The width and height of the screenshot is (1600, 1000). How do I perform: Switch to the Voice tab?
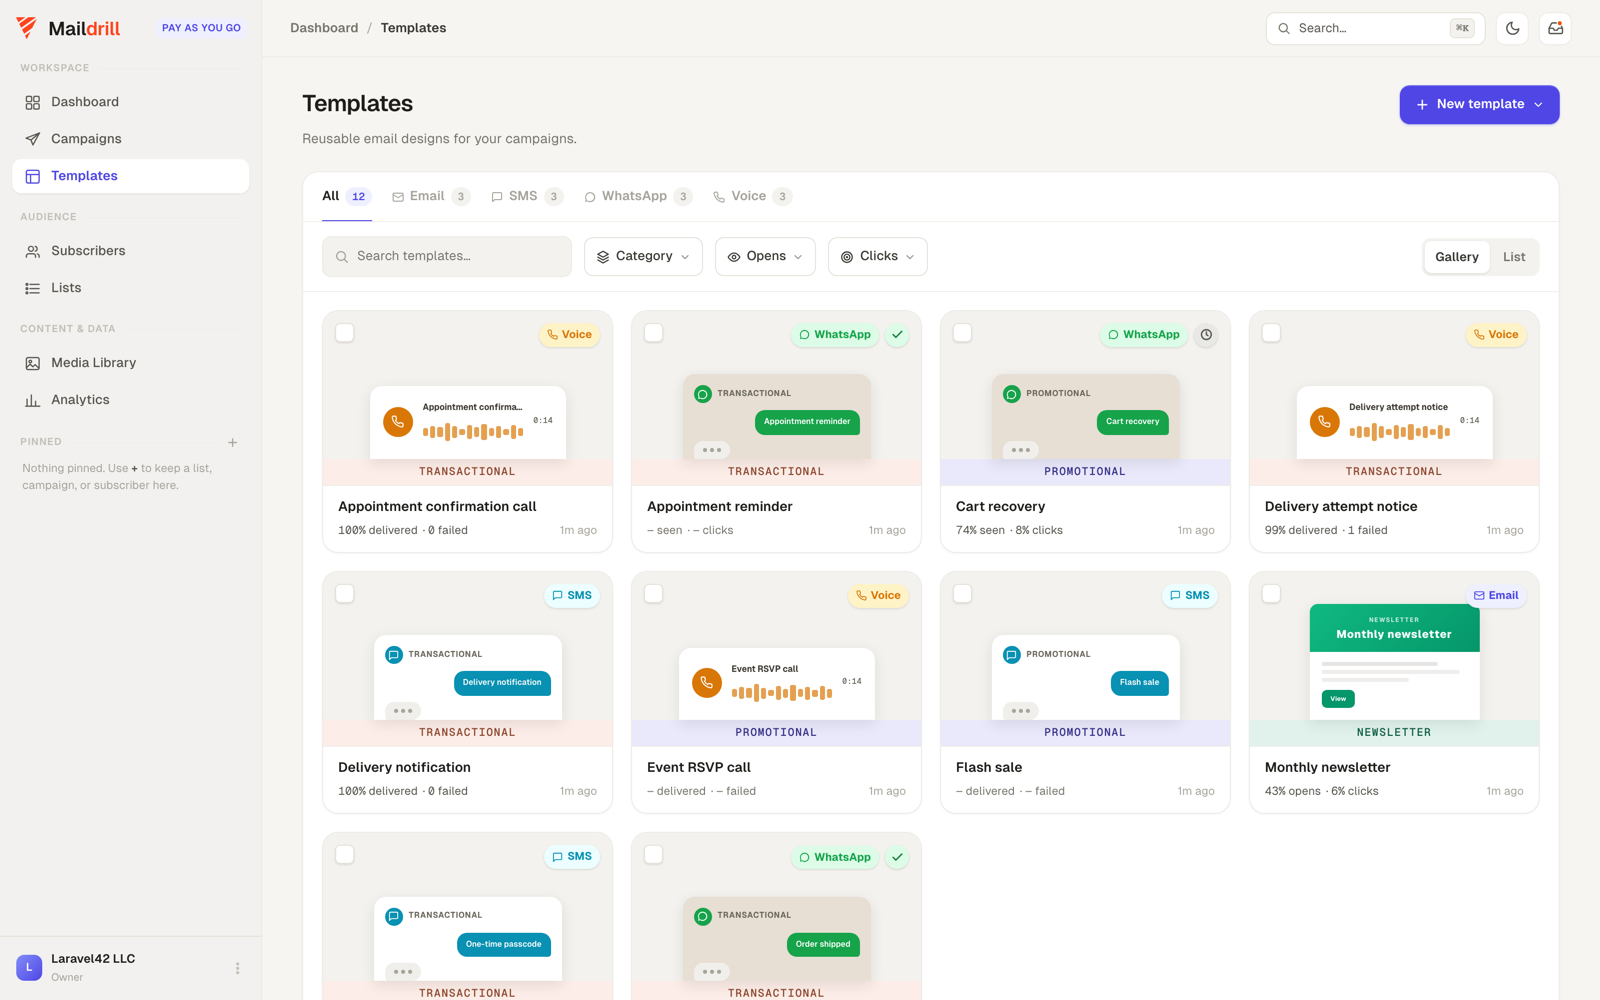coord(753,197)
